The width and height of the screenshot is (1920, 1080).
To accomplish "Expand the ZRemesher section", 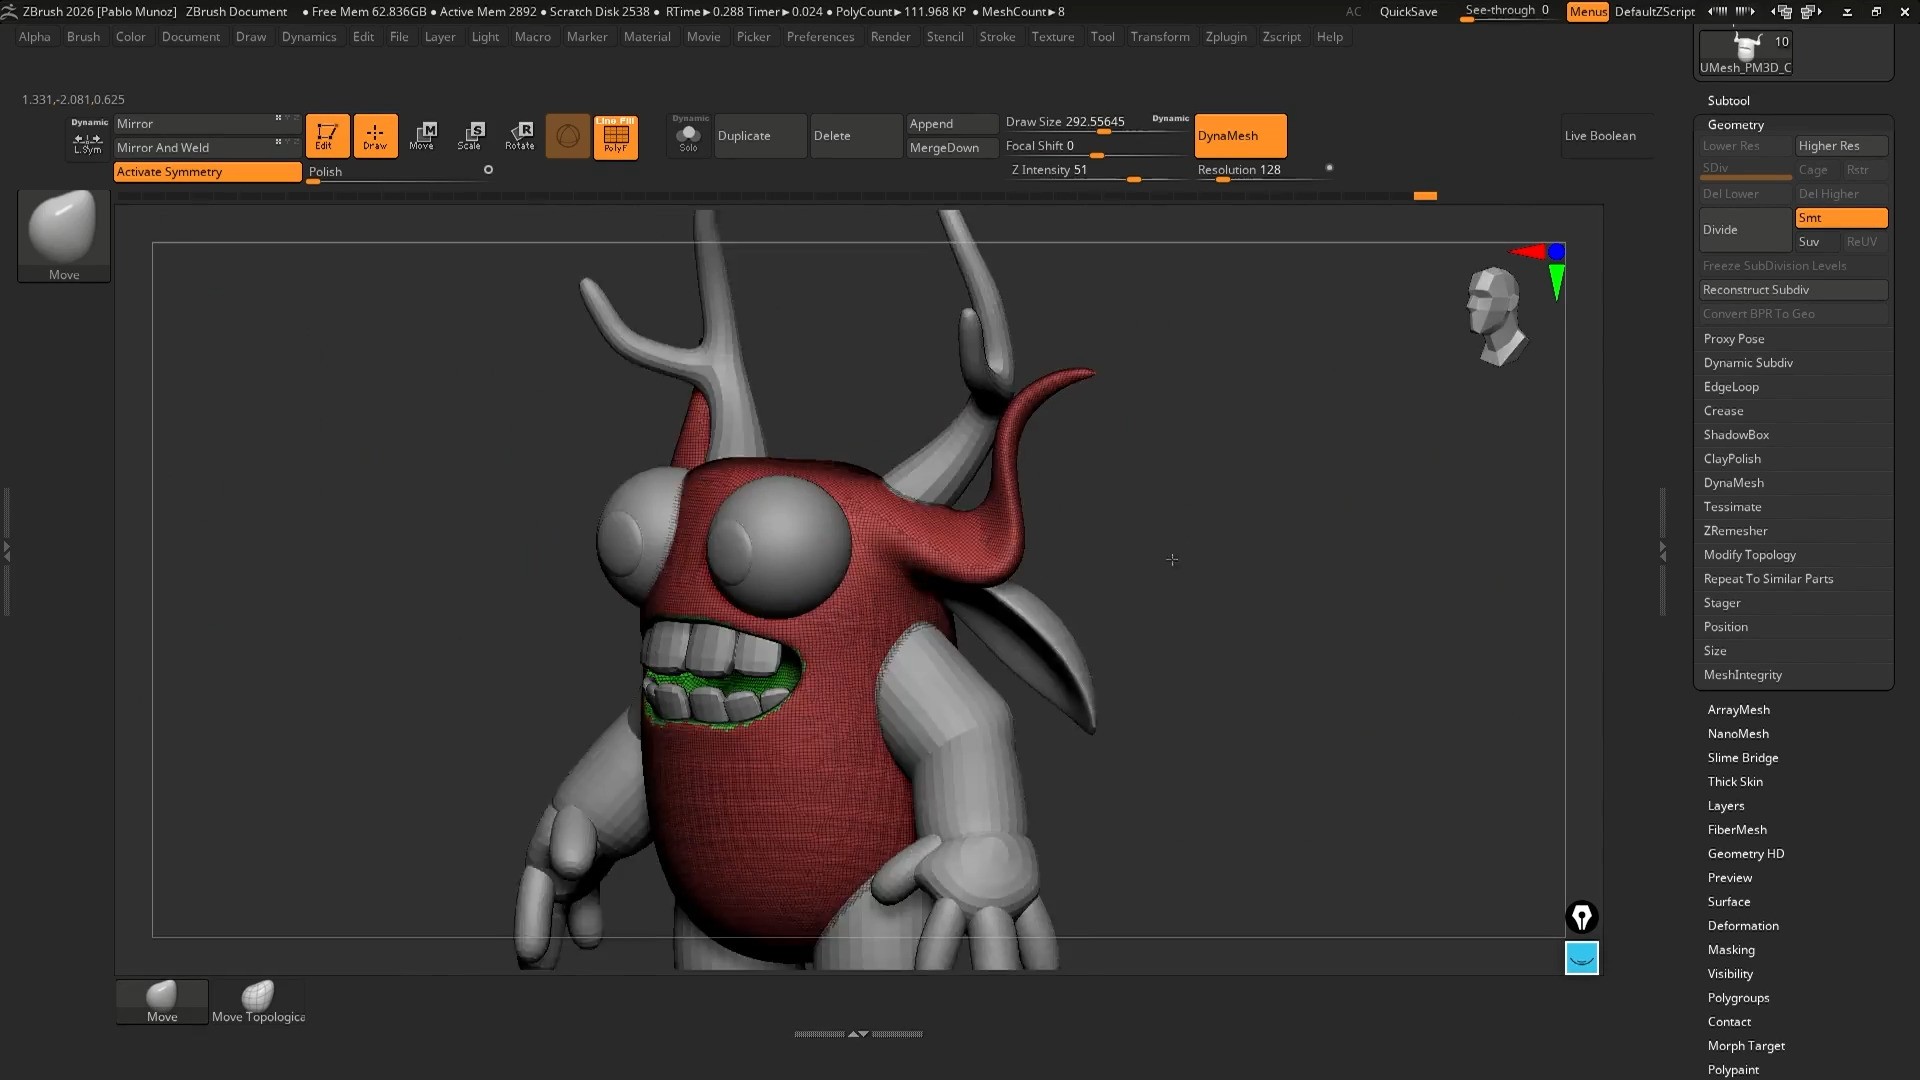I will 1735,531.
